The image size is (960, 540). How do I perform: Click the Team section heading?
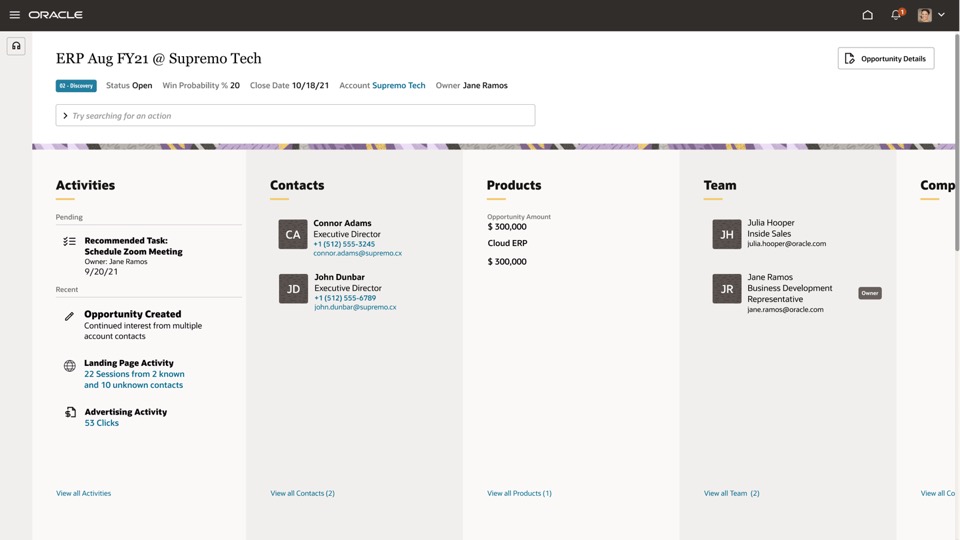click(x=720, y=186)
